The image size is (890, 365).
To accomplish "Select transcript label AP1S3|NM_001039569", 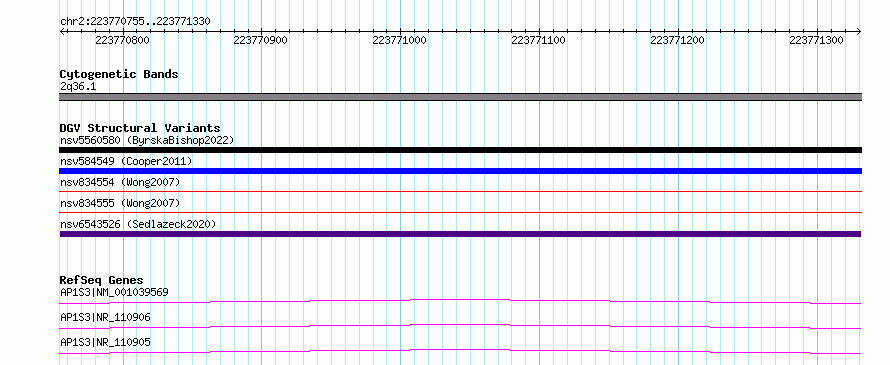I will tap(114, 292).
